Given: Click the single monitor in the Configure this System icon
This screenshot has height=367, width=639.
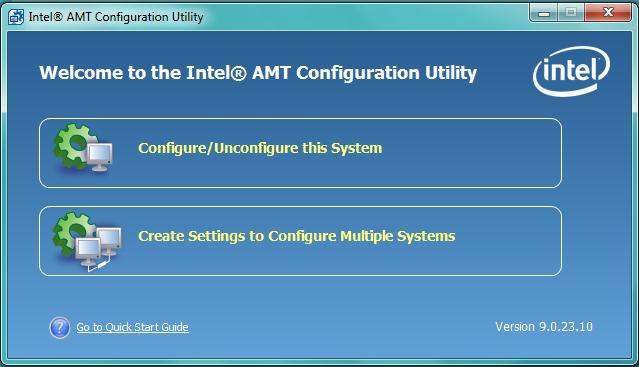Looking at the screenshot, I should point(99,156).
